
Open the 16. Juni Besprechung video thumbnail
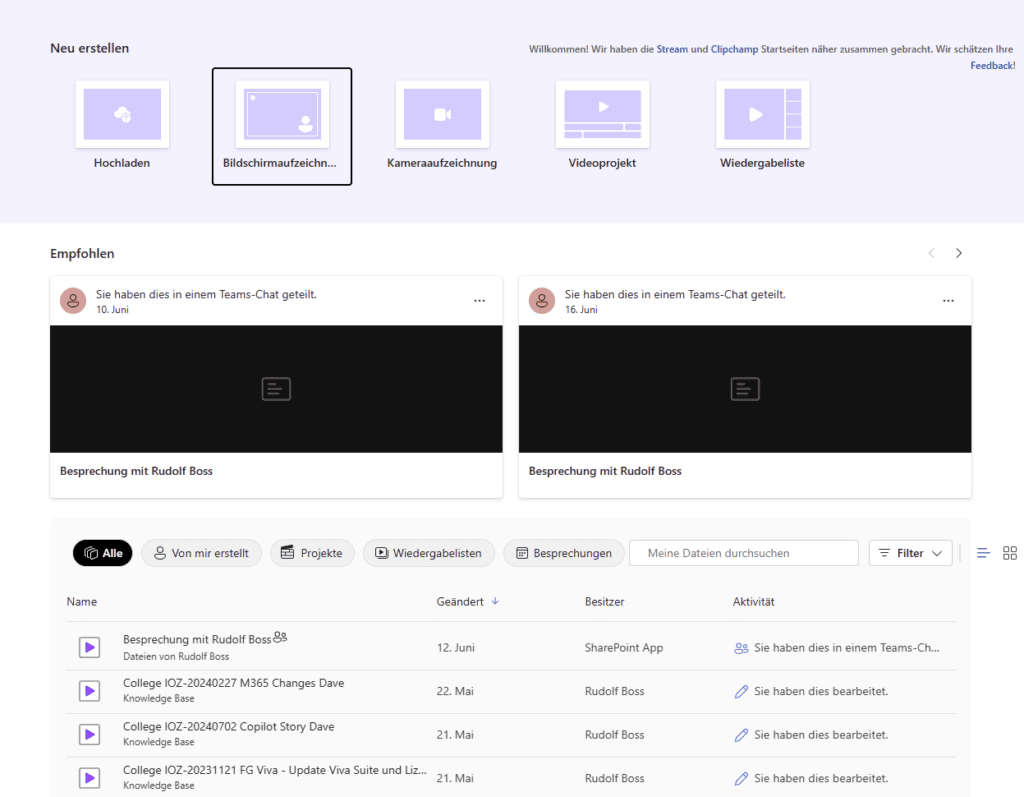pyautogui.click(x=745, y=389)
